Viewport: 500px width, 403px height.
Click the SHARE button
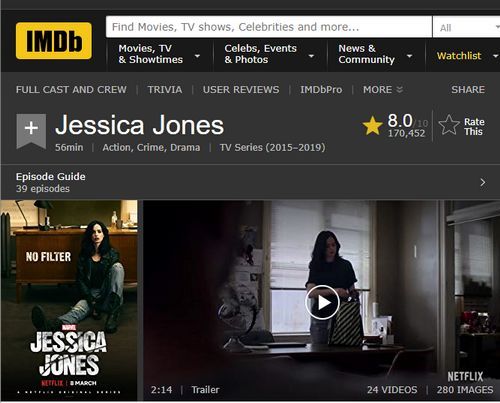[468, 90]
